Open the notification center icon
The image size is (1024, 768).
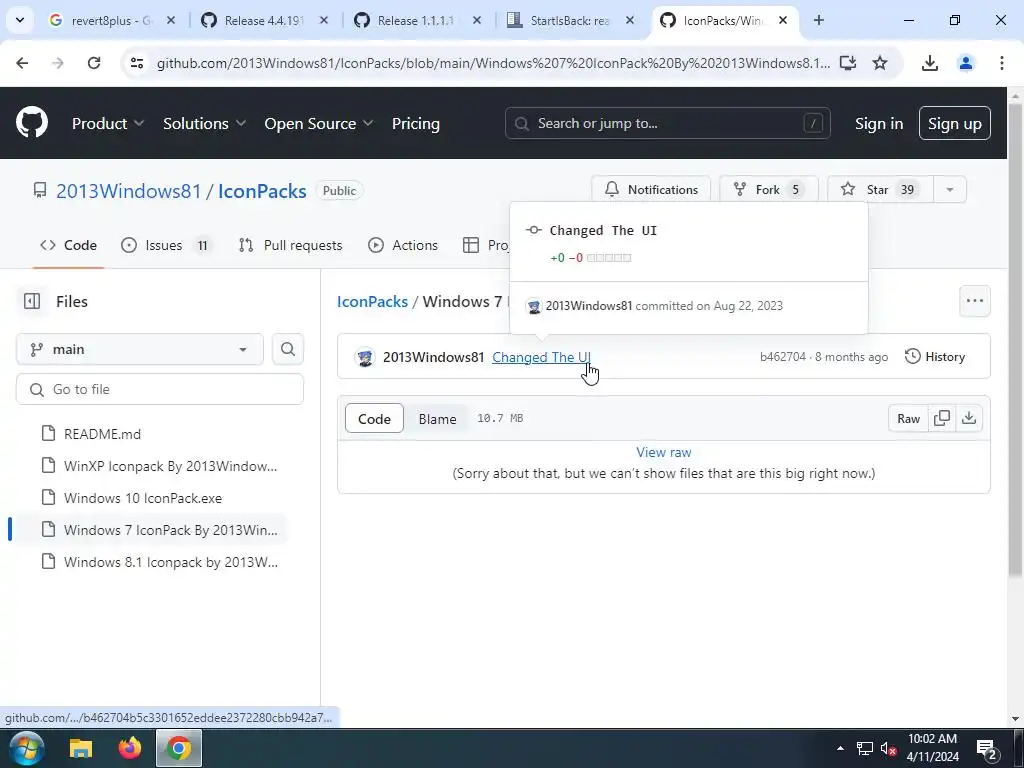coord(986,748)
